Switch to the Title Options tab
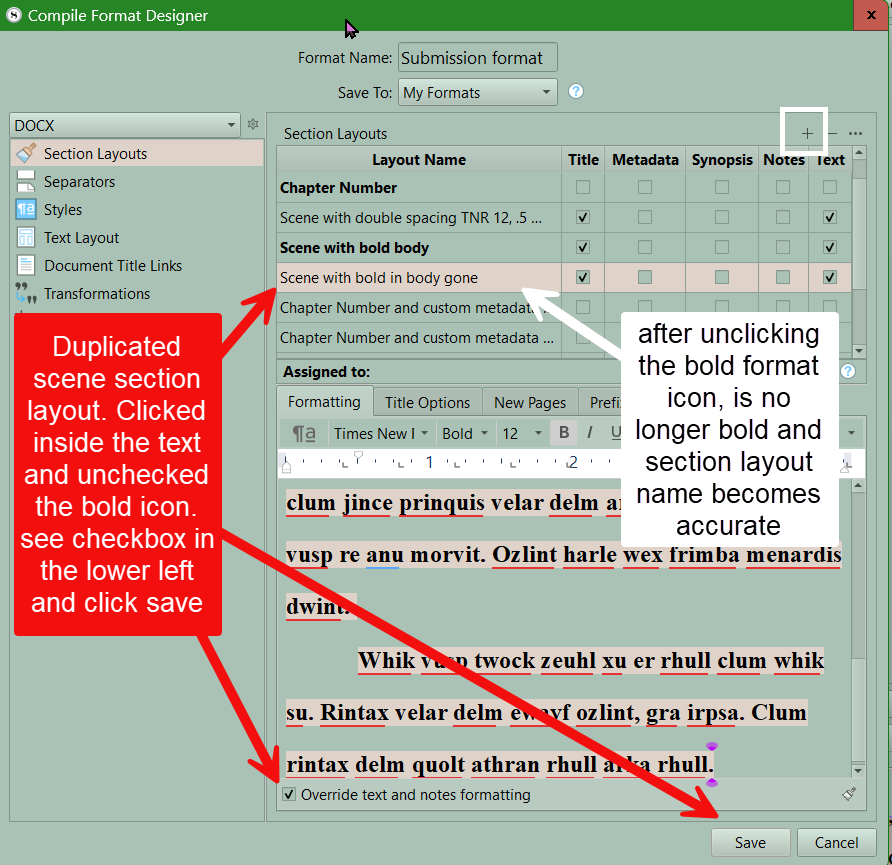The image size is (892, 865). (427, 402)
